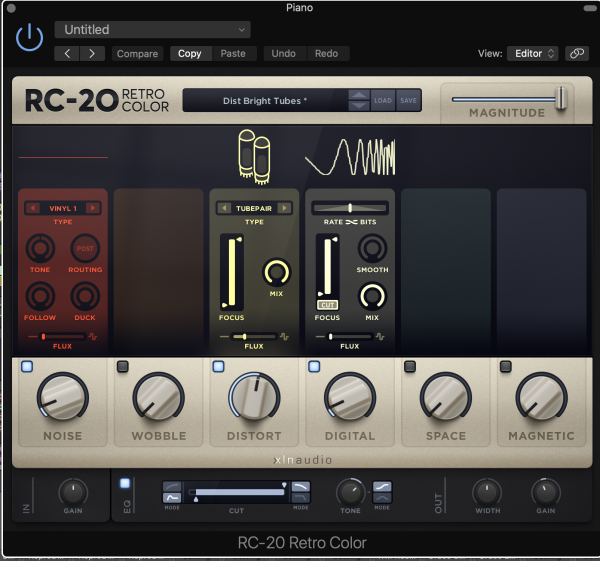Screen dimensions: 600x561
Task: Open the View Editor dropdown
Action: [x=531, y=54]
